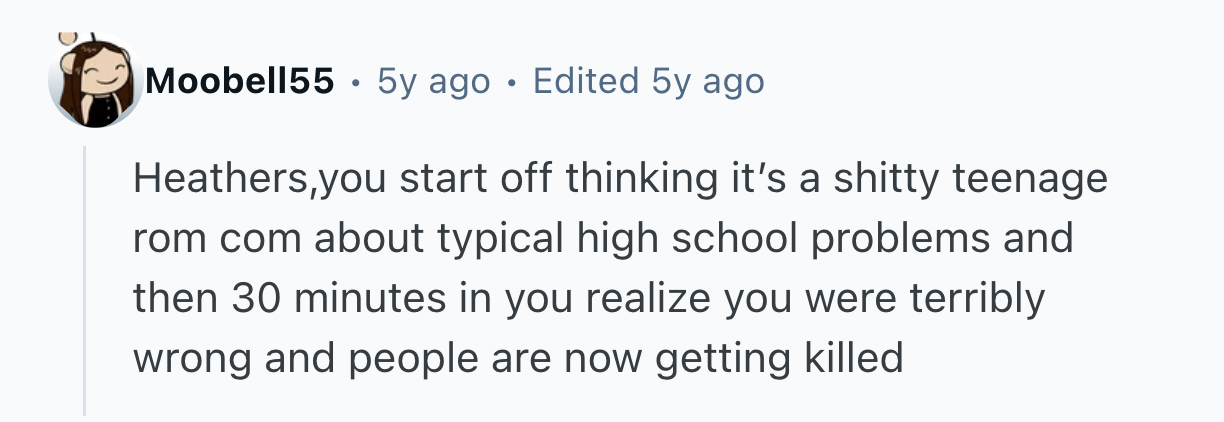The width and height of the screenshot is (1224, 422).
Task: Open the Moobell55 user profile link
Action: pos(239,81)
